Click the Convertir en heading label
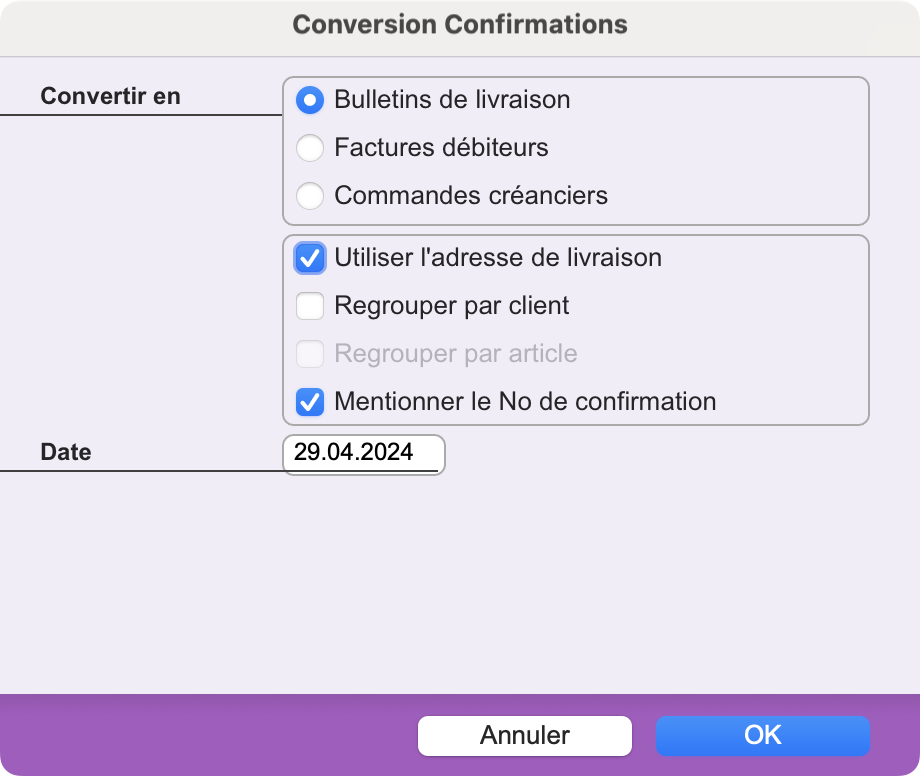The image size is (920, 776). [110, 96]
